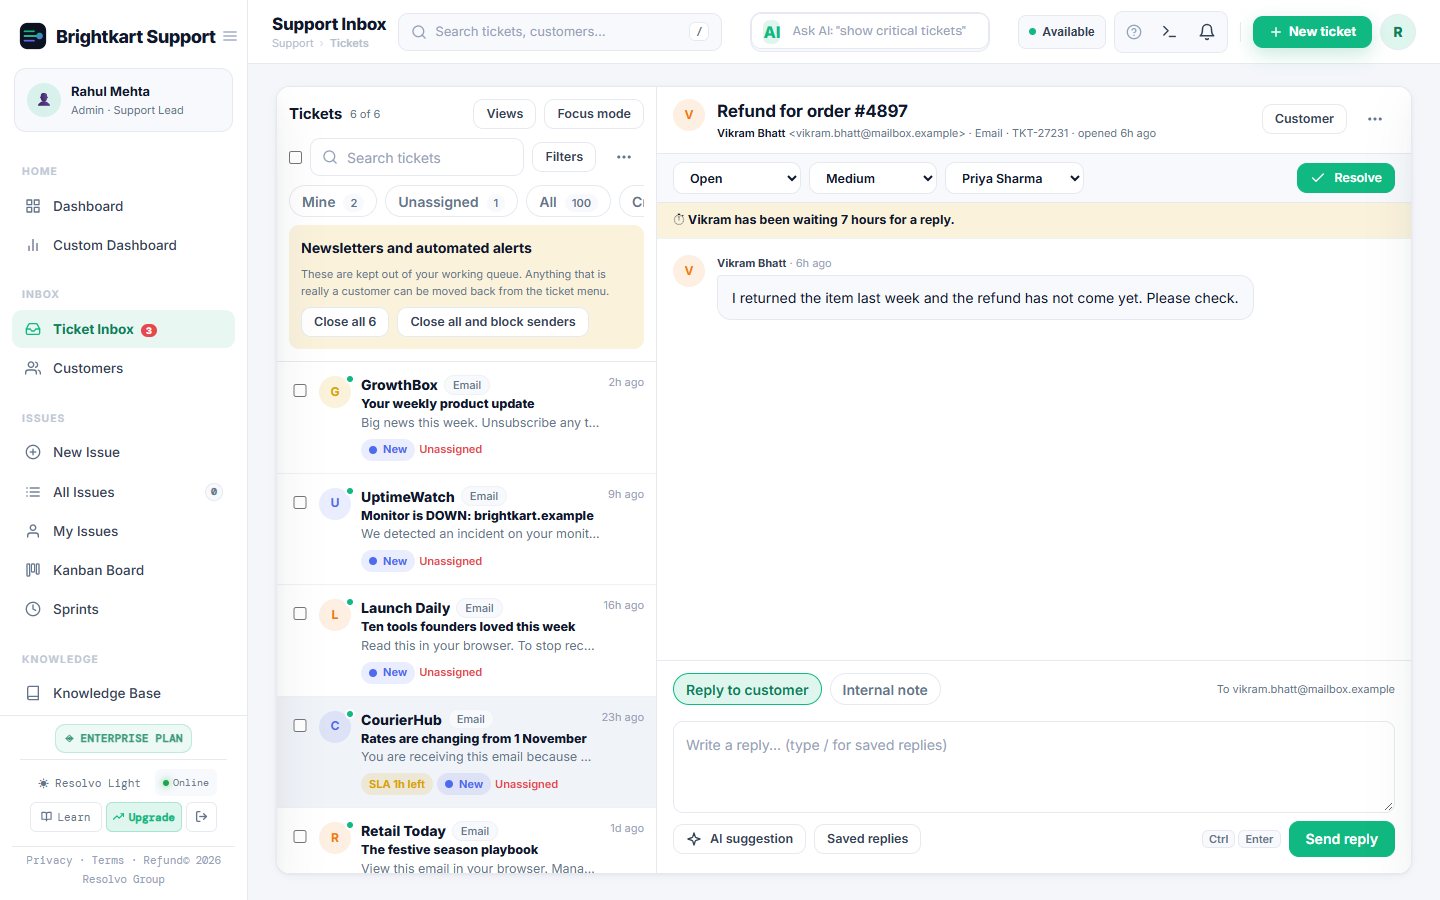Focus the top Search tickets, customers field

point(560,32)
